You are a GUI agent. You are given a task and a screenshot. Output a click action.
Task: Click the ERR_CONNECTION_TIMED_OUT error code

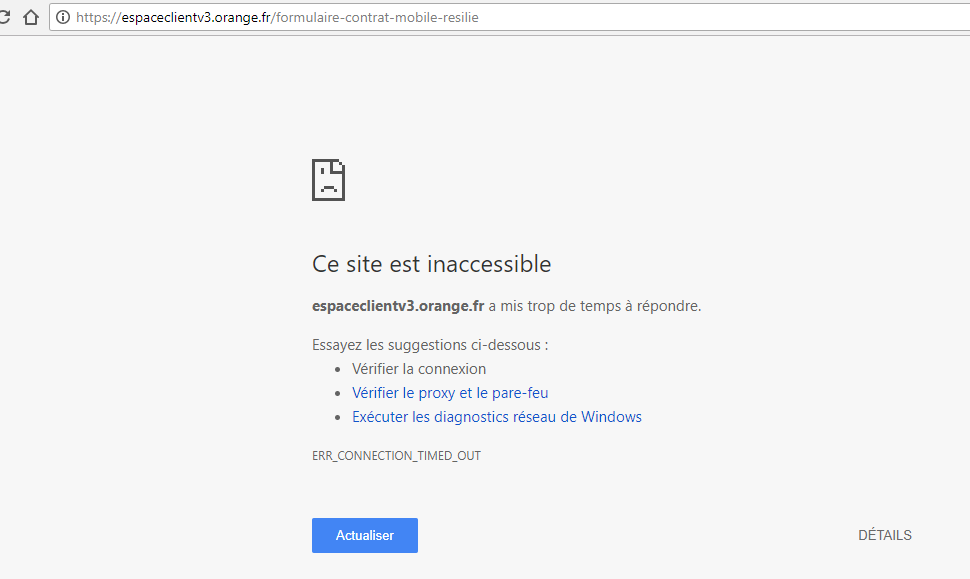(x=396, y=455)
